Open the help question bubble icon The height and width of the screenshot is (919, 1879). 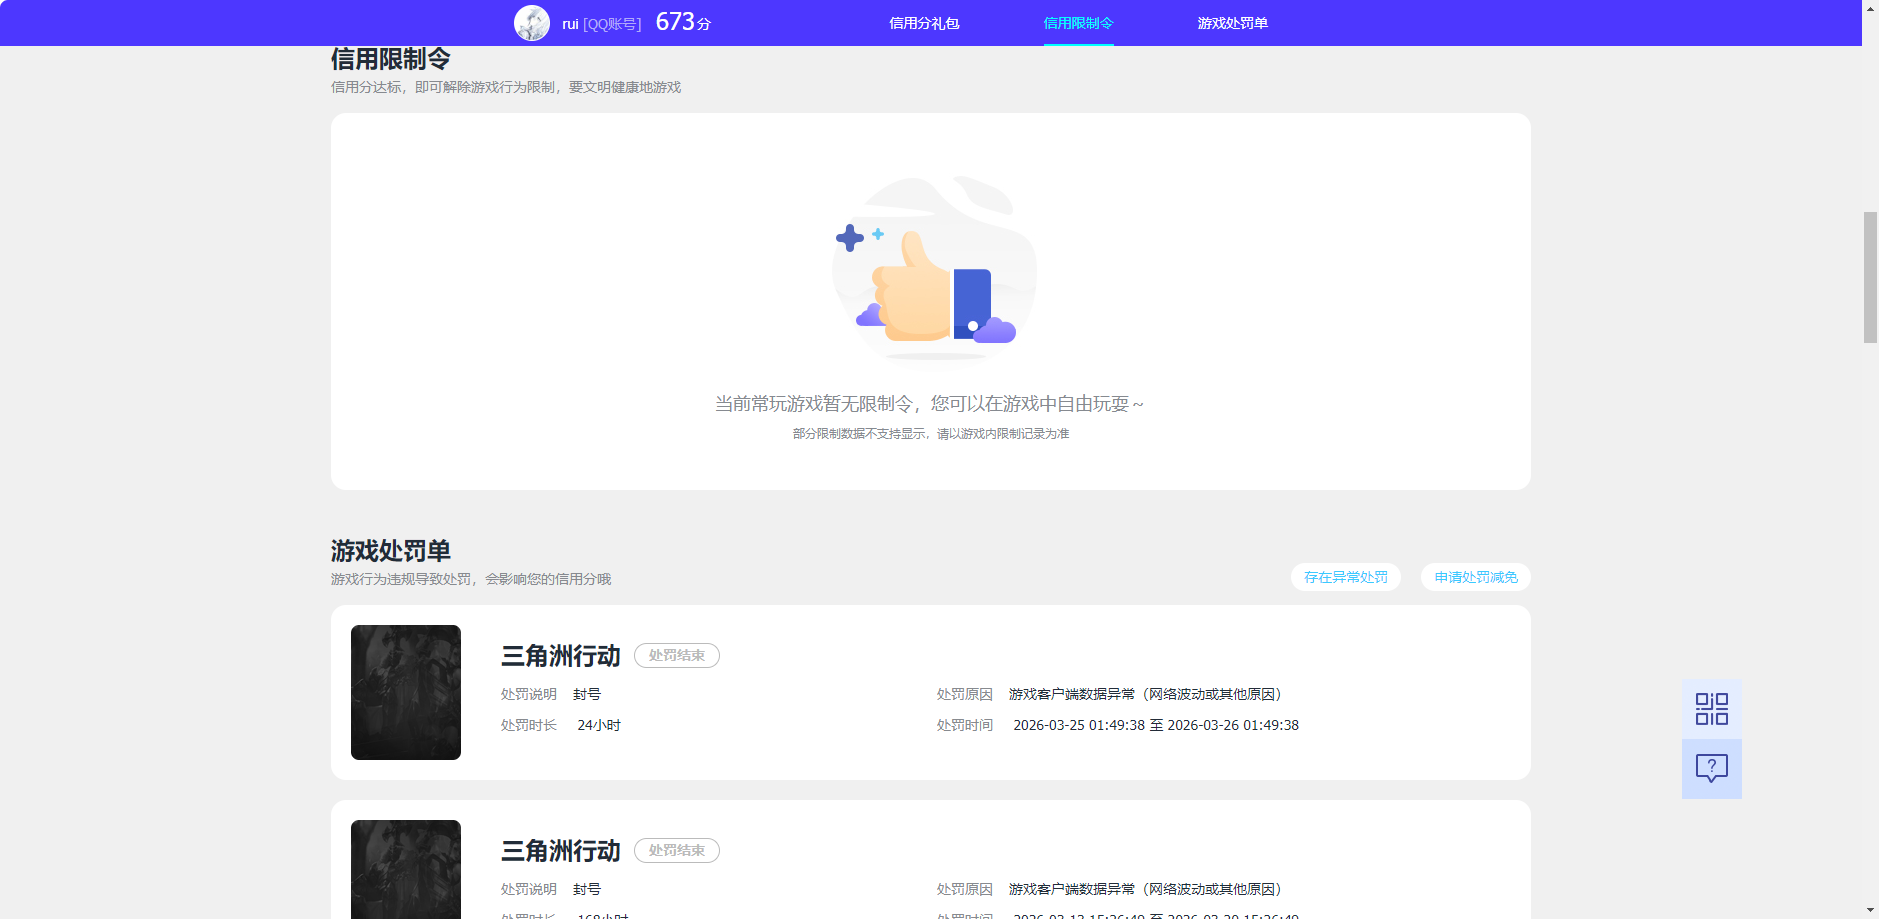point(1711,768)
